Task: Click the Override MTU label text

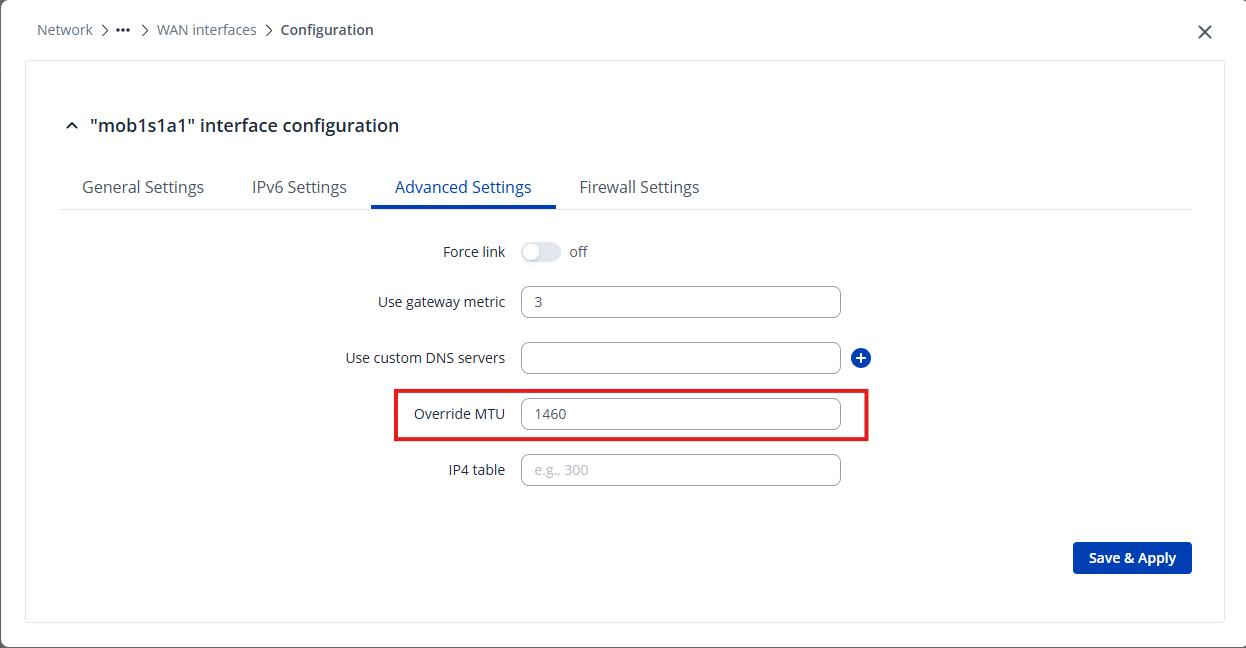Action: [459, 414]
